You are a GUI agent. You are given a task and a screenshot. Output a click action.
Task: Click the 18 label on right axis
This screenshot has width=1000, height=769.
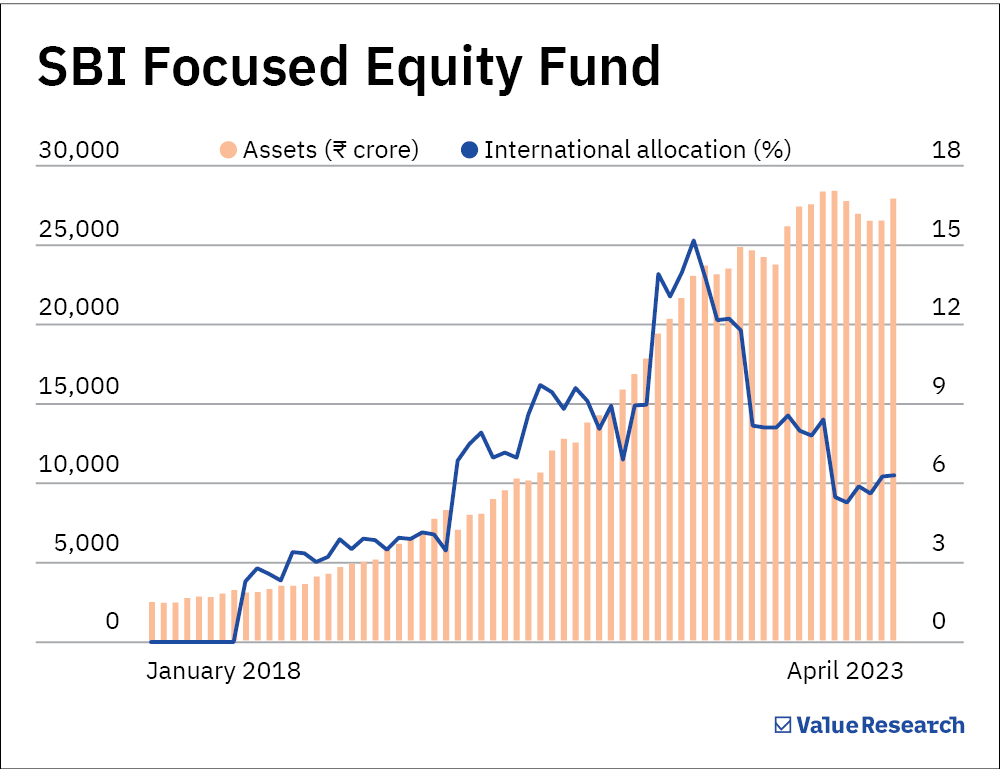(x=945, y=150)
